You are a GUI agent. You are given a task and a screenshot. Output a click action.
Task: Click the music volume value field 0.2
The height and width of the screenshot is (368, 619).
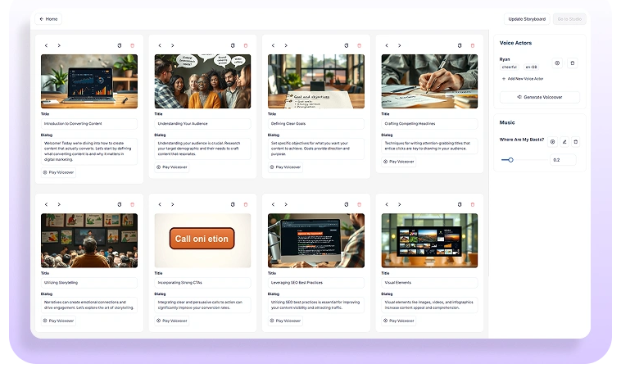tap(563, 160)
